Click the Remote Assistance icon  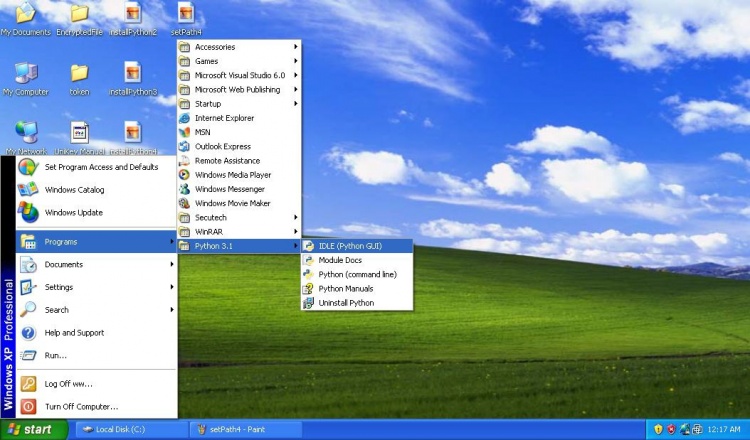pyautogui.click(x=185, y=161)
